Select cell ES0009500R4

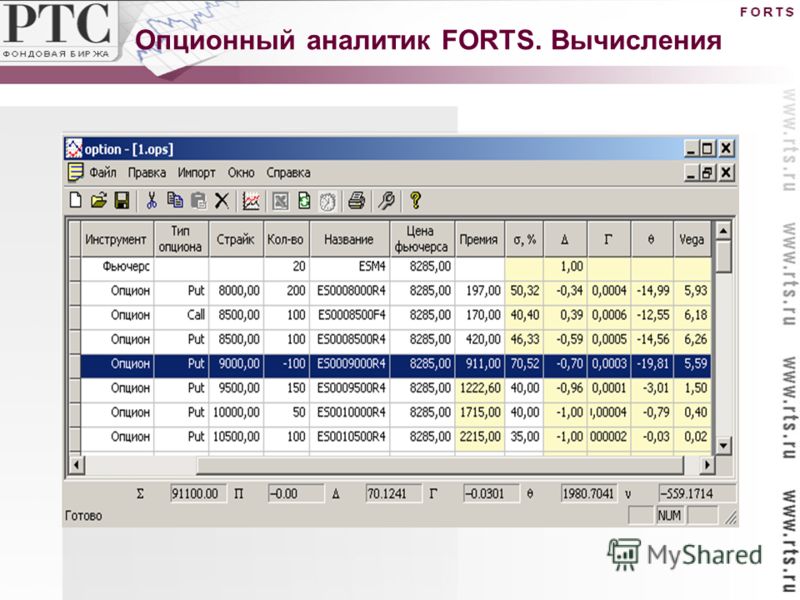[349, 388]
